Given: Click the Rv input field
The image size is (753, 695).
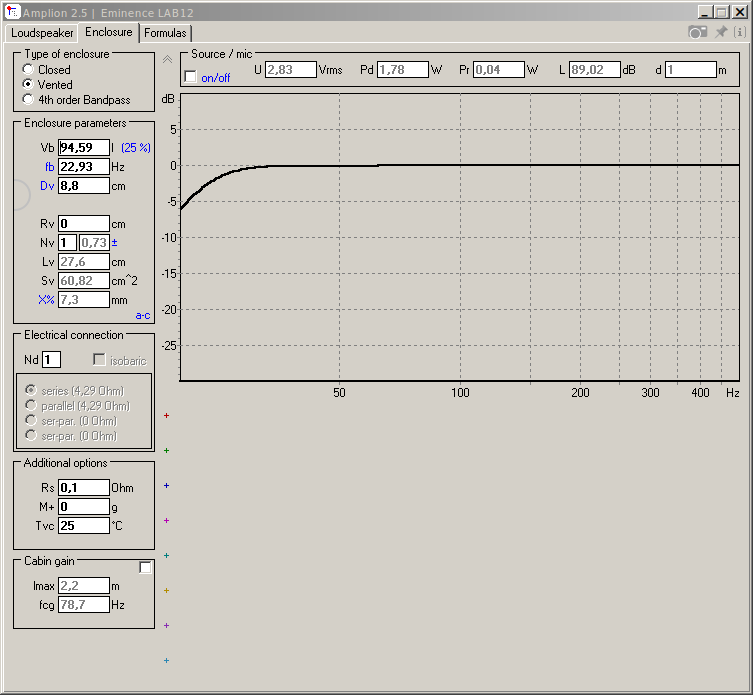Looking at the screenshot, I should (84, 223).
